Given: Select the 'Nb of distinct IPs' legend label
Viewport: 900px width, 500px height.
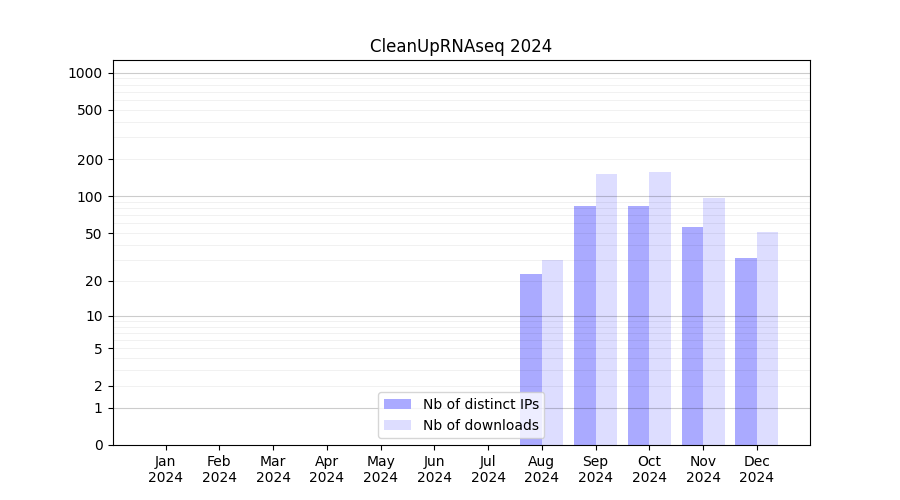Looking at the screenshot, I should pyautogui.click(x=480, y=404).
